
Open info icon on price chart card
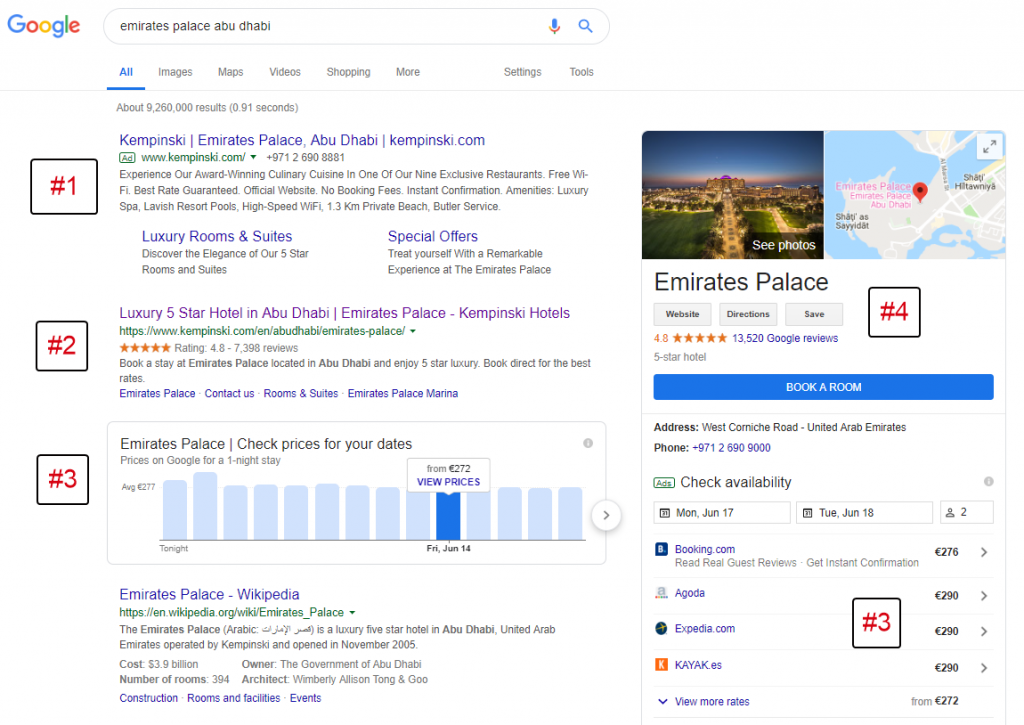[588, 443]
